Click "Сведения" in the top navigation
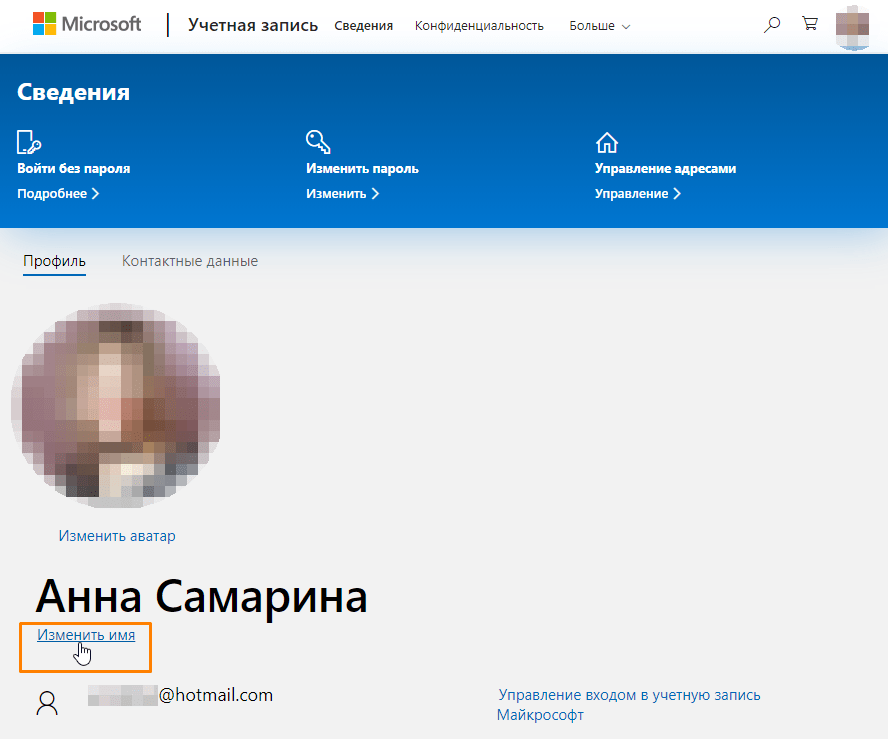 coord(363,25)
